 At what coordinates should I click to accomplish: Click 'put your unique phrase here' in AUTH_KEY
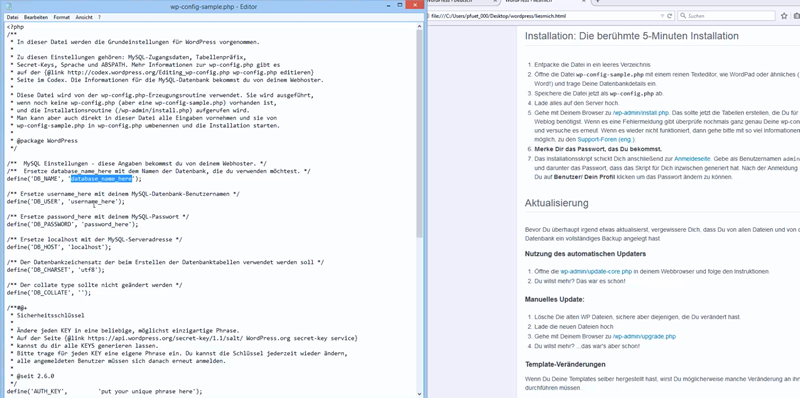[x=146, y=391]
